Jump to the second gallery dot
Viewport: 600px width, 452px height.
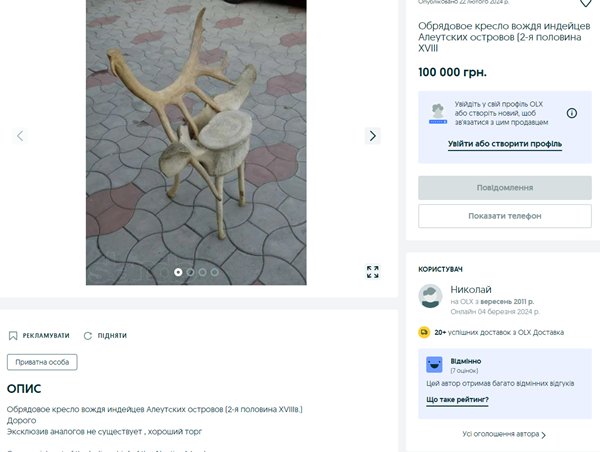pos(190,272)
